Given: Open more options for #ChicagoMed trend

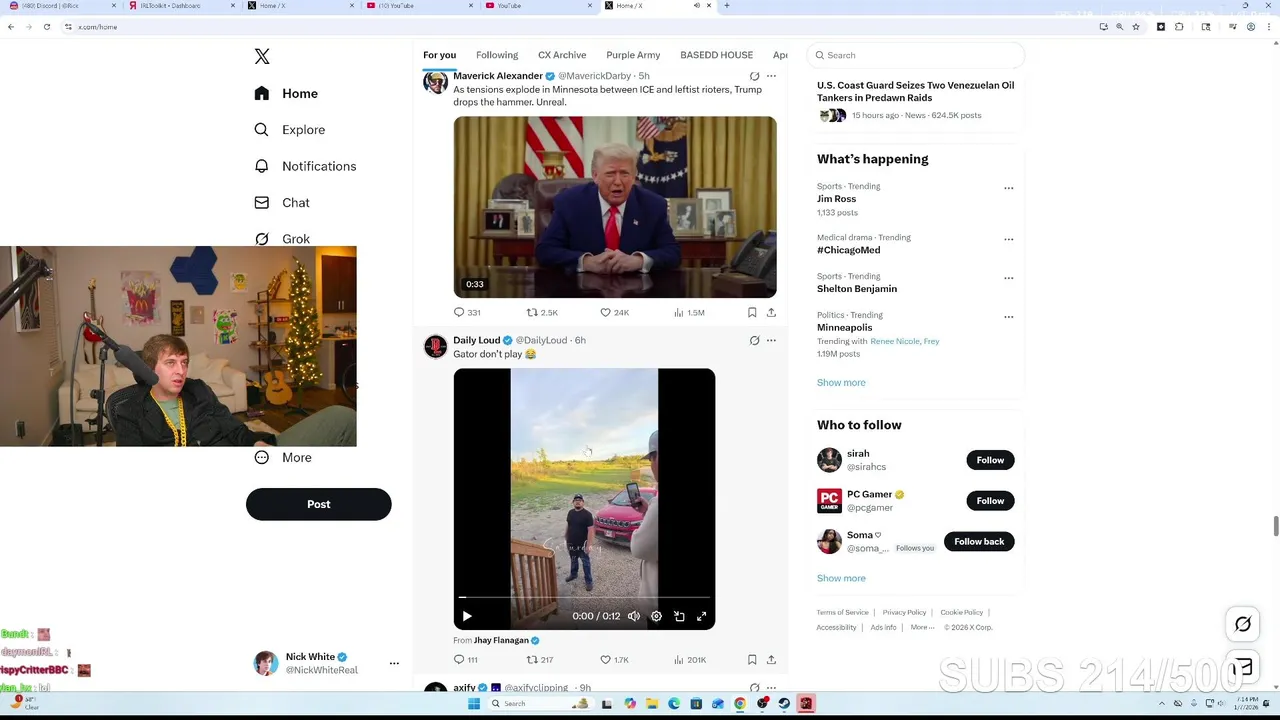Looking at the screenshot, I should click(1008, 239).
